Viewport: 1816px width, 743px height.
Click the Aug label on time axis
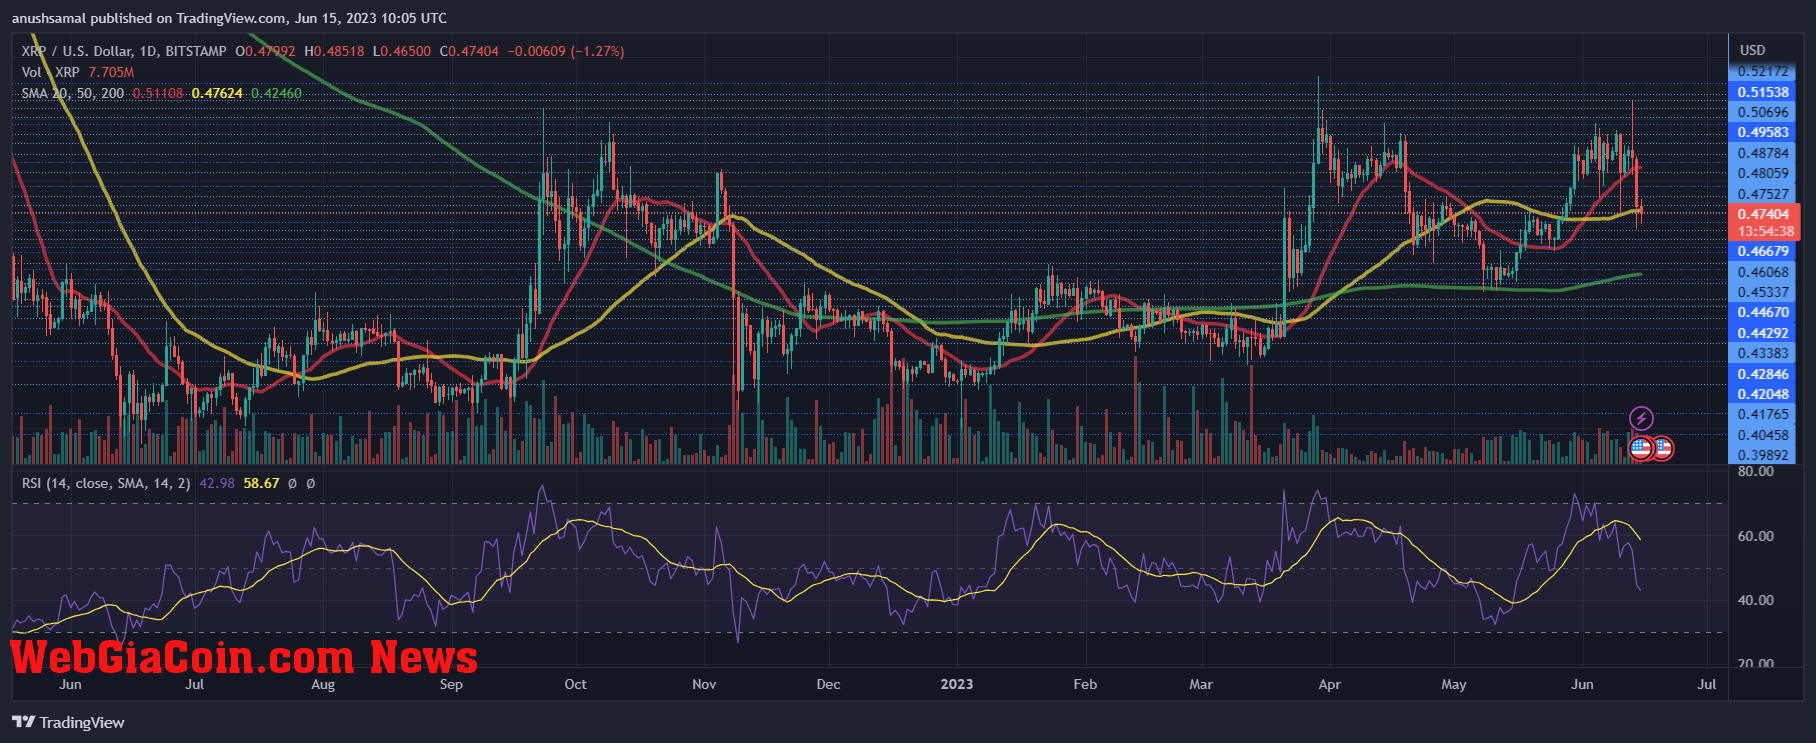point(323,684)
